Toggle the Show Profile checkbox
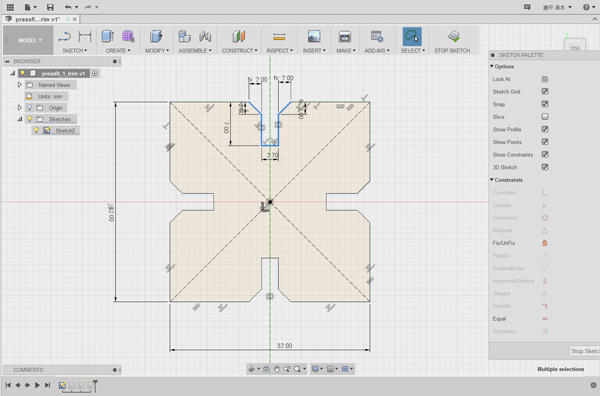 coord(545,129)
